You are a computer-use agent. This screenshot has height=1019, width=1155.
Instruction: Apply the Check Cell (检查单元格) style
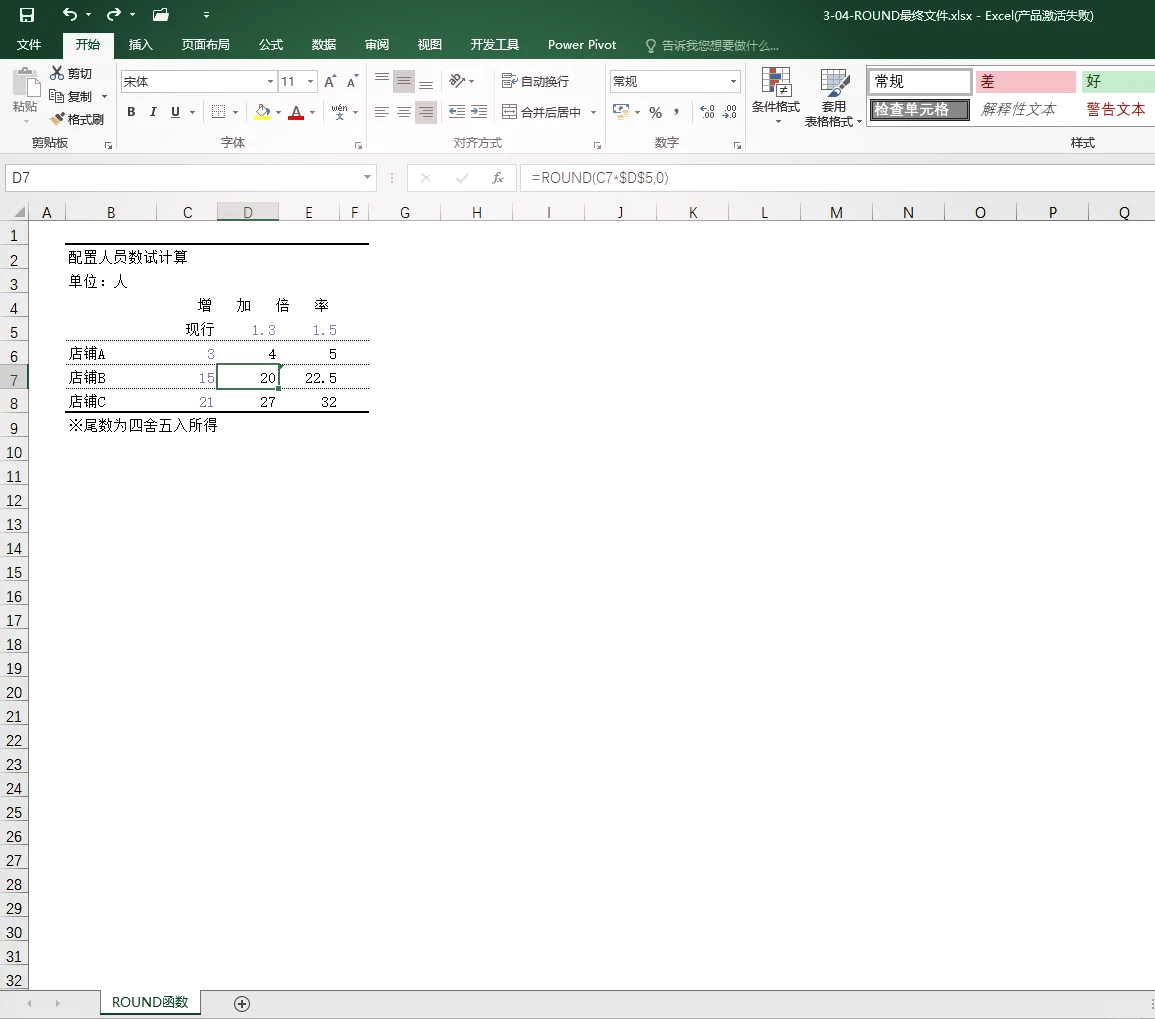click(919, 110)
